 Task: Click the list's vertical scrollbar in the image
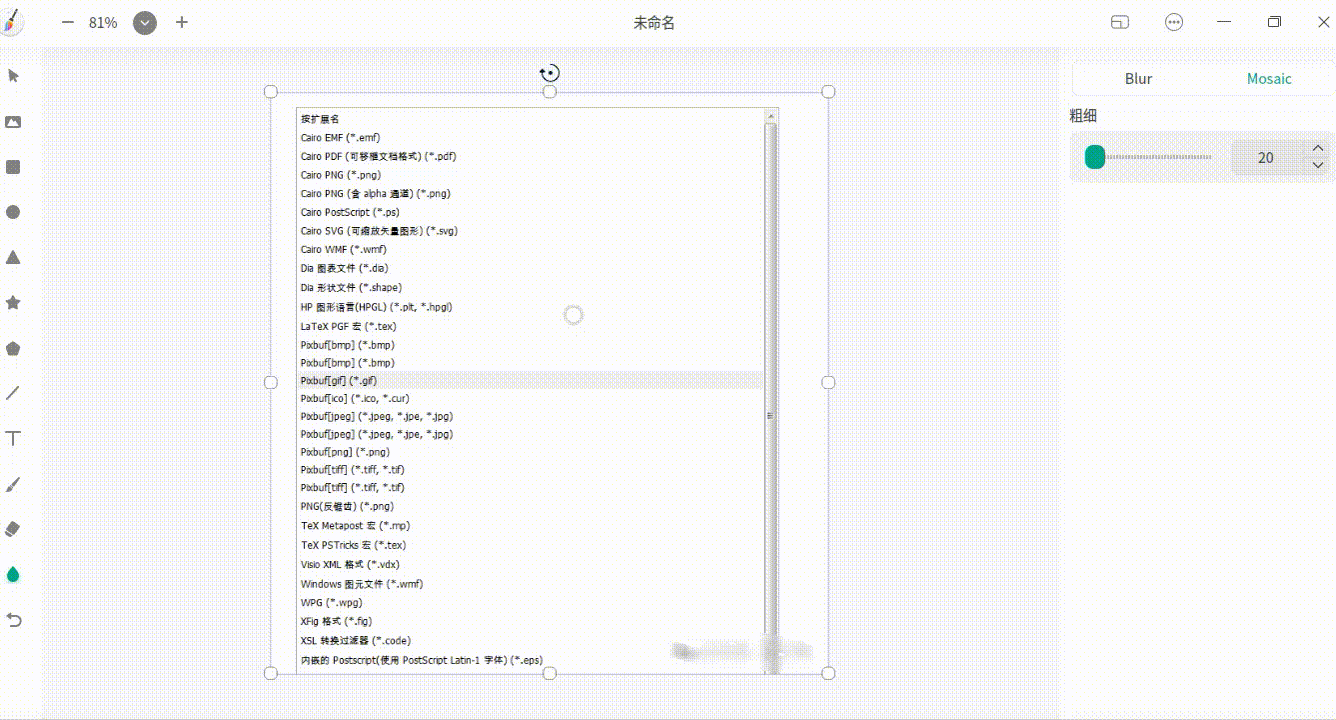click(771, 390)
